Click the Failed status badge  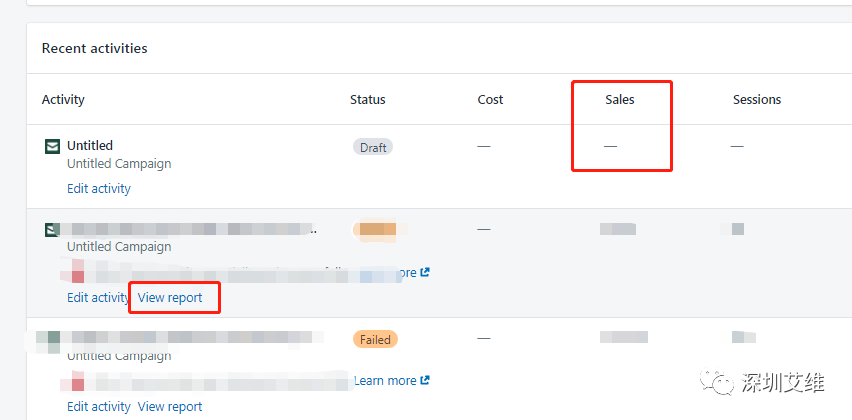coord(375,340)
